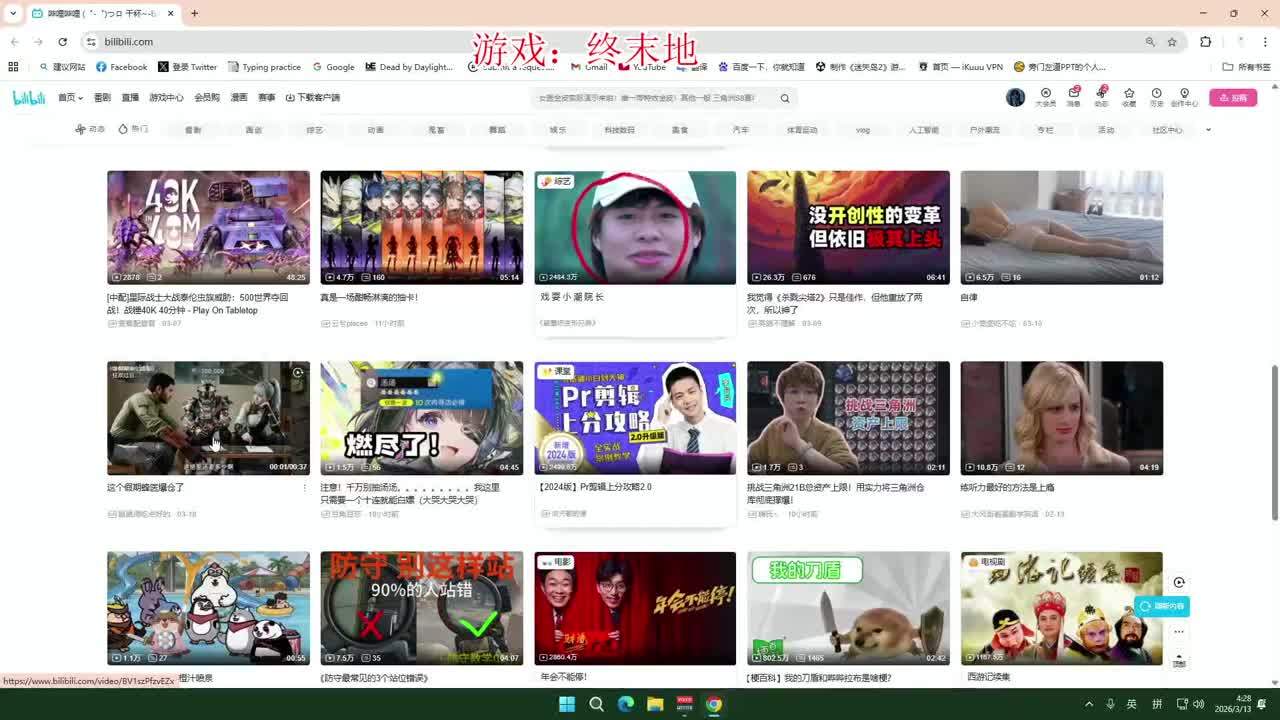Viewport: 1280px width, 720px height.
Task: Click the search magnifier icon in Bilibili header
Action: point(785,98)
